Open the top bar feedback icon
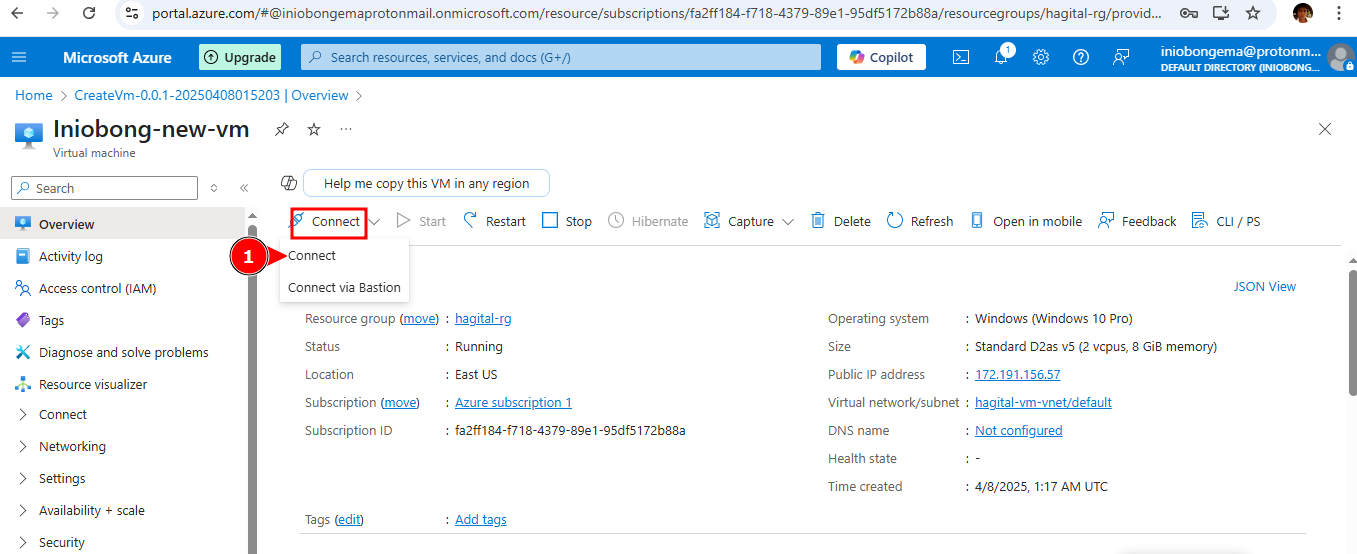The width and height of the screenshot is (1357, 554). 1121,57
